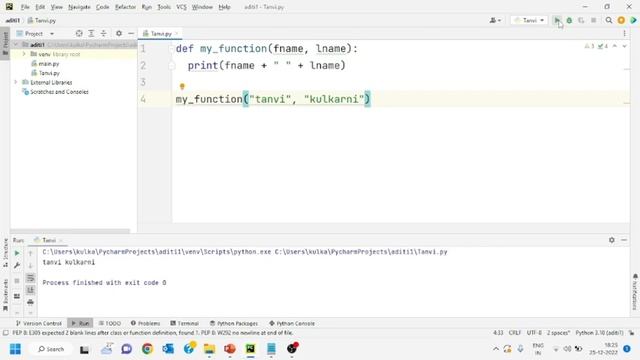The image size is (640, 360).
Task: Open the Python Console tool window
Action: 292,323
